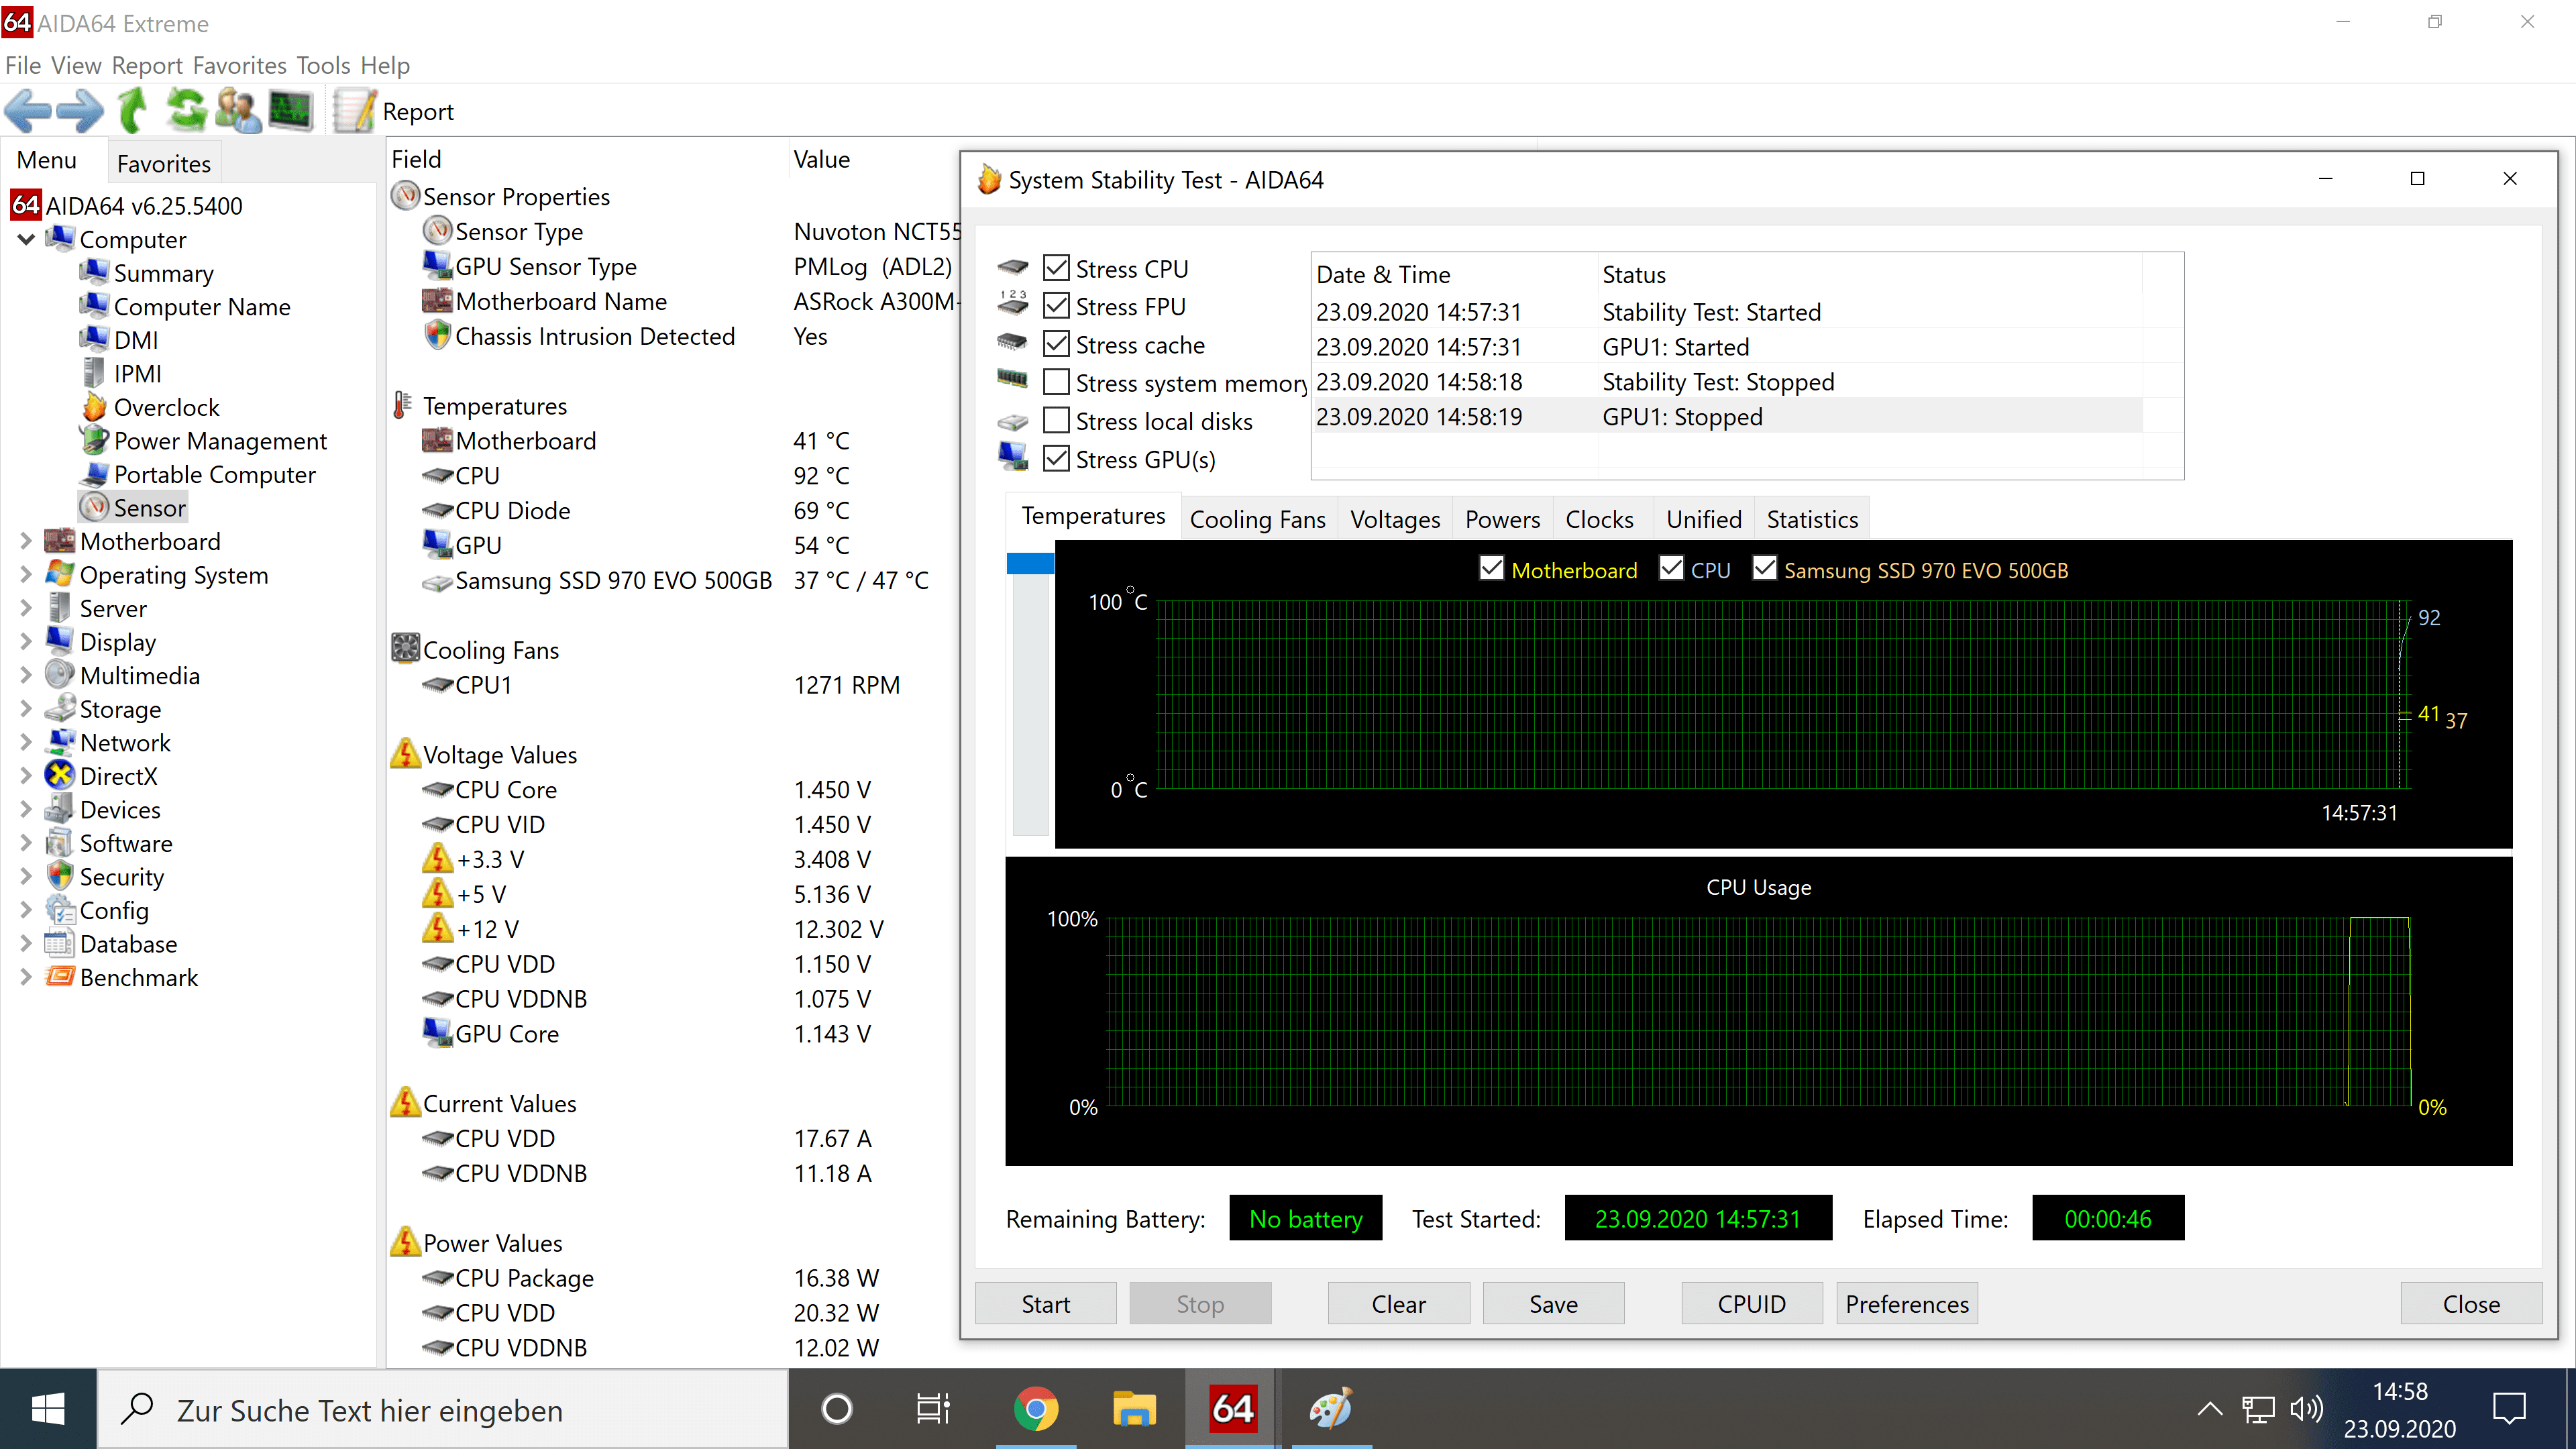Open AIDA64 from the taskbar
This screenshot has width=2576, height=1449.
tap(1232, 1409)
